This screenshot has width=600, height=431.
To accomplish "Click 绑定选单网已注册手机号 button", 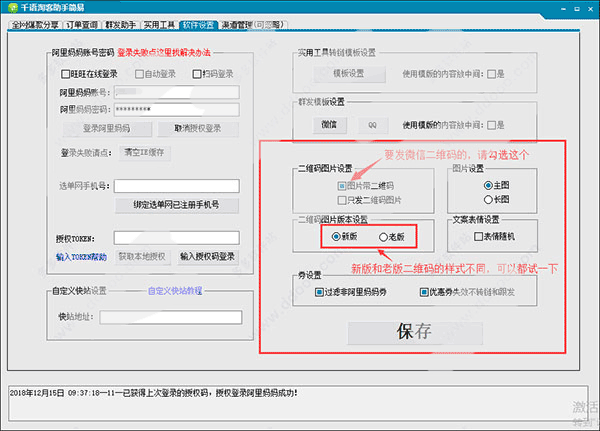I will click(x=177, y=205).
